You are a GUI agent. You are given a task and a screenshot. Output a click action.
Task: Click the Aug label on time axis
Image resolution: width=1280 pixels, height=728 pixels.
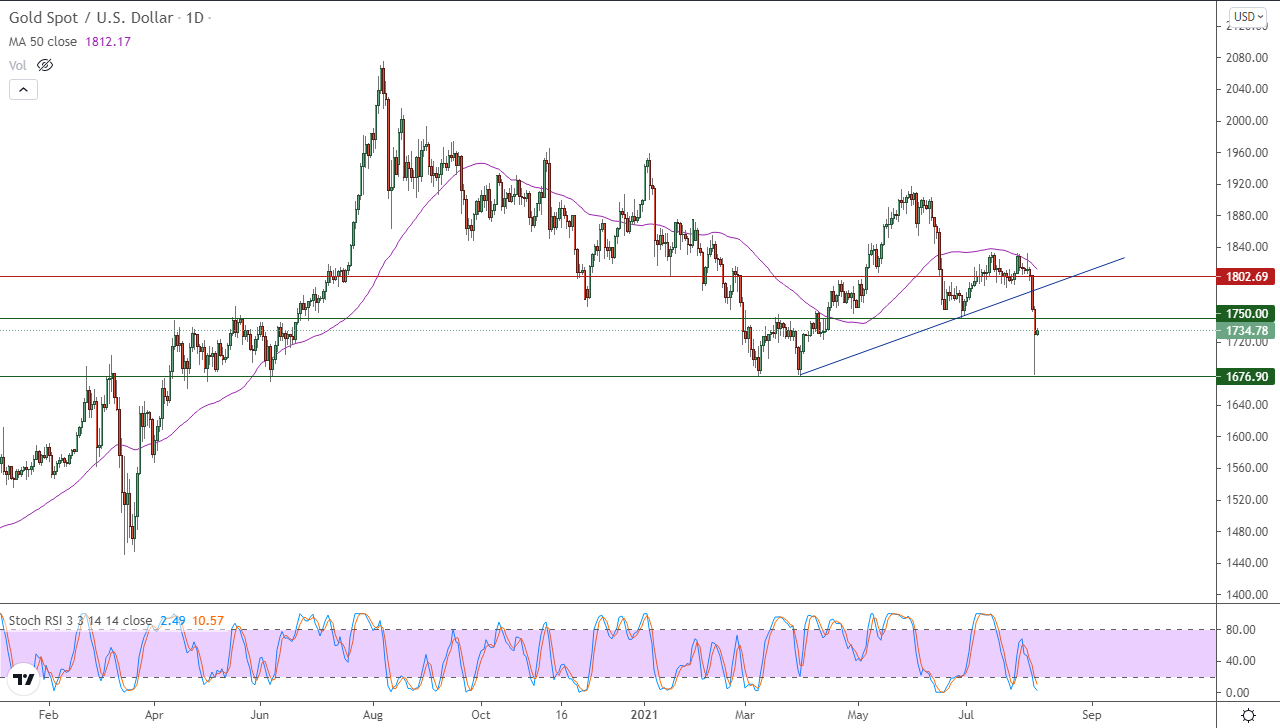click(x=373, y=715)
